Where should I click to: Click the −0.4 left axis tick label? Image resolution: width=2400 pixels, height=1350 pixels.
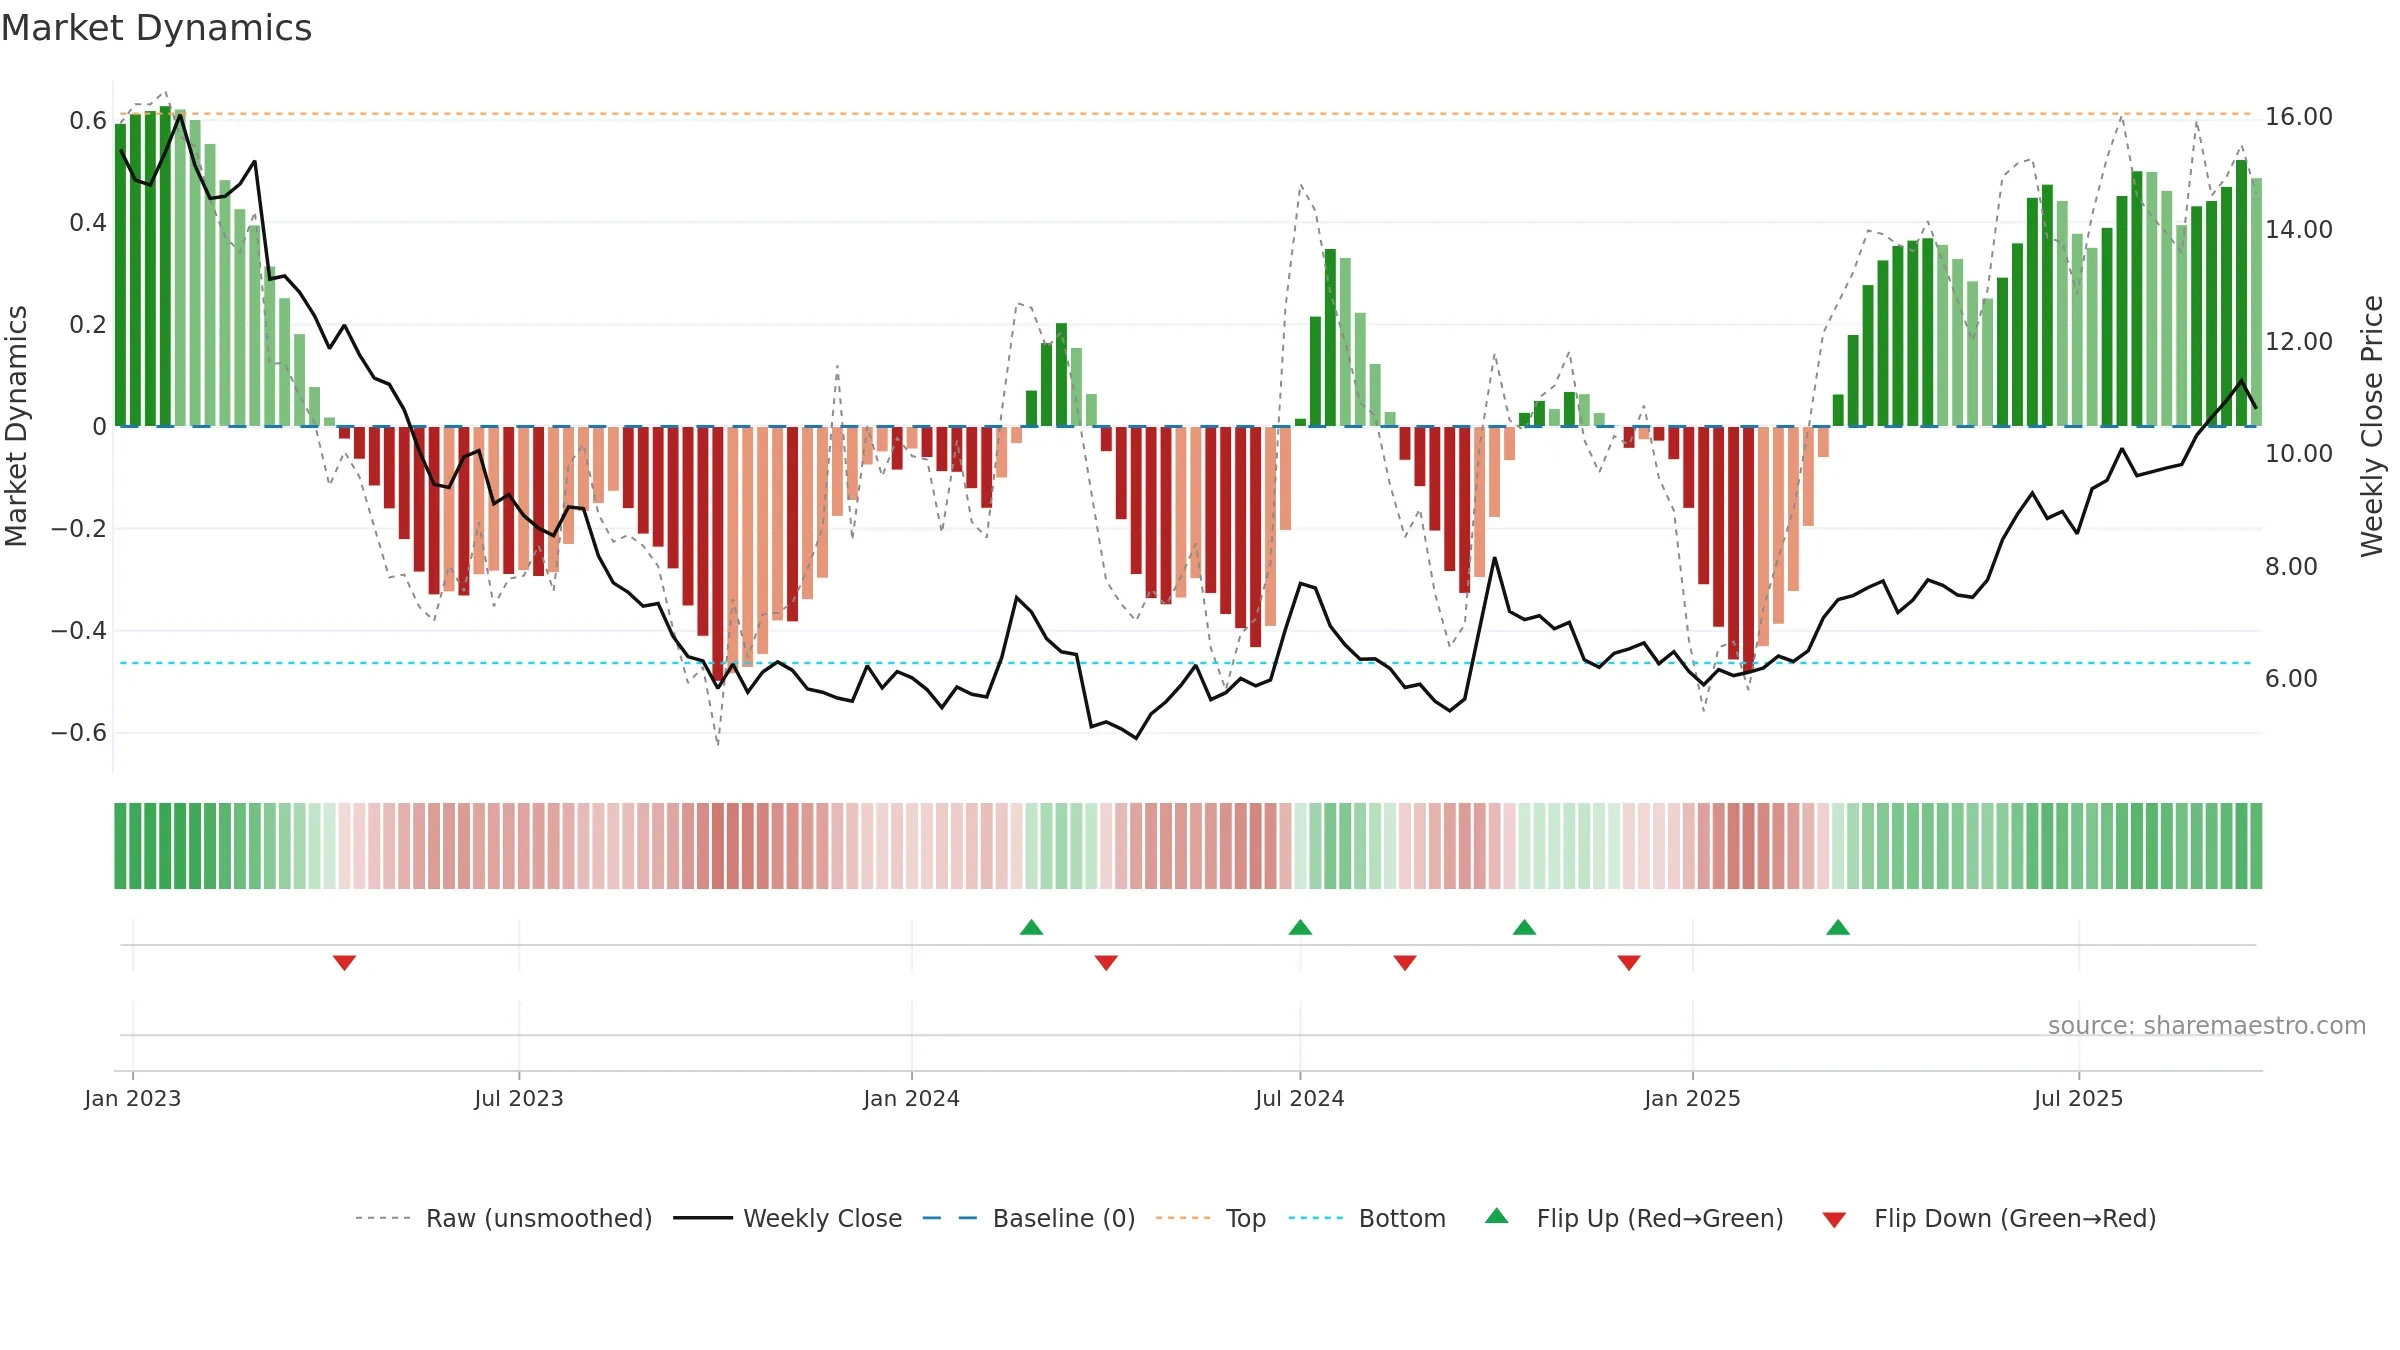click(x=79, y=631)
